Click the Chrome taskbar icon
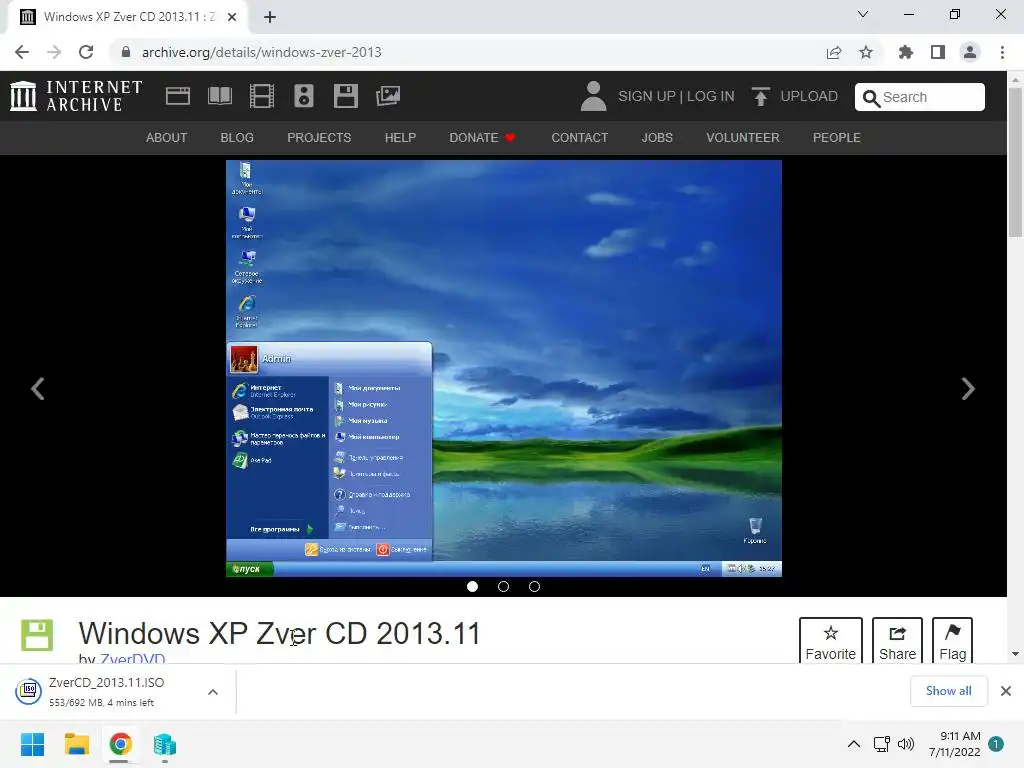 (x=120, y=744)
